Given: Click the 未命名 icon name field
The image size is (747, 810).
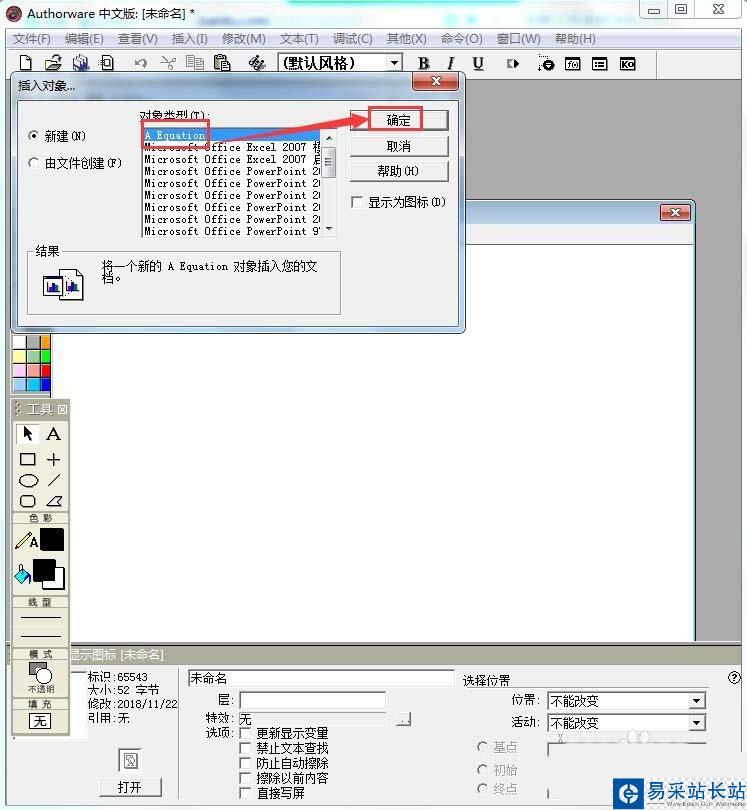Looking at the screenshot, I should click(321, 678).
